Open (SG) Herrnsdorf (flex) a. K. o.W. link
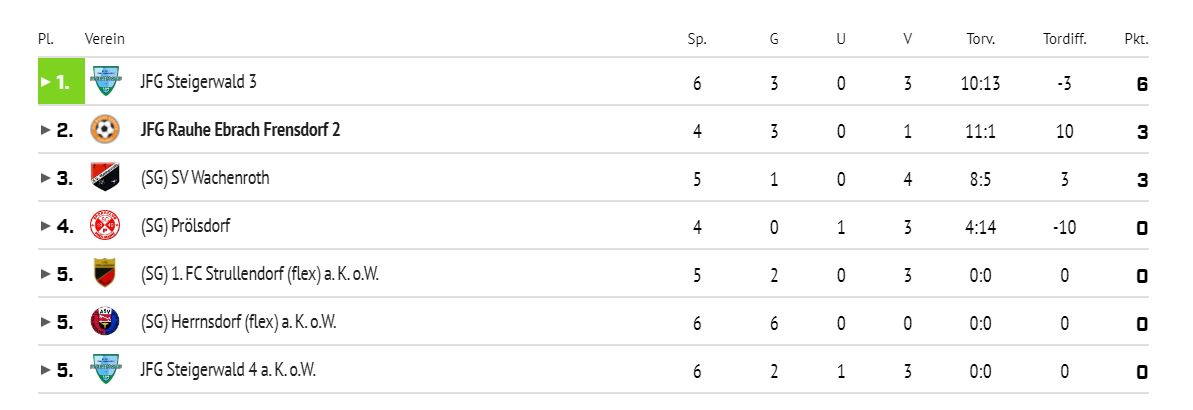The width and height of the screenshot is (1193, 410). (x=238, y=322)
